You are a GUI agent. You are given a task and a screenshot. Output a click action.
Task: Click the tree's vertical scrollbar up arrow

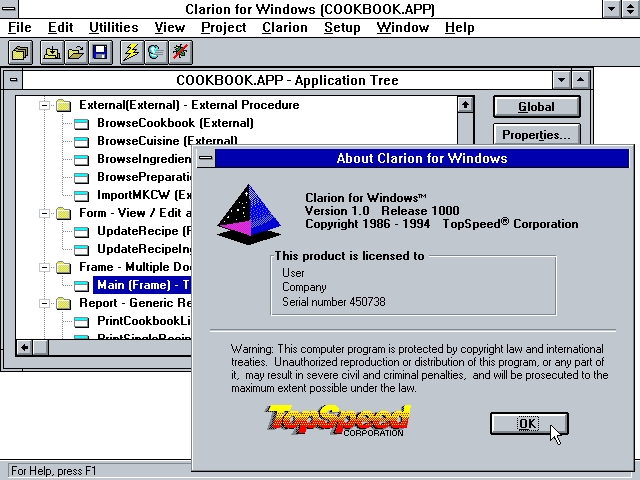(x=465, y=104)
